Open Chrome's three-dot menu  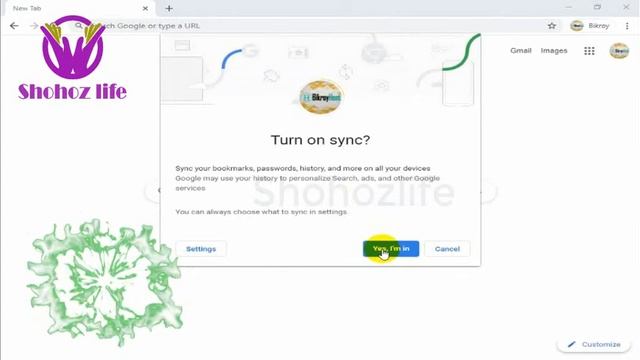pos(627,26)
